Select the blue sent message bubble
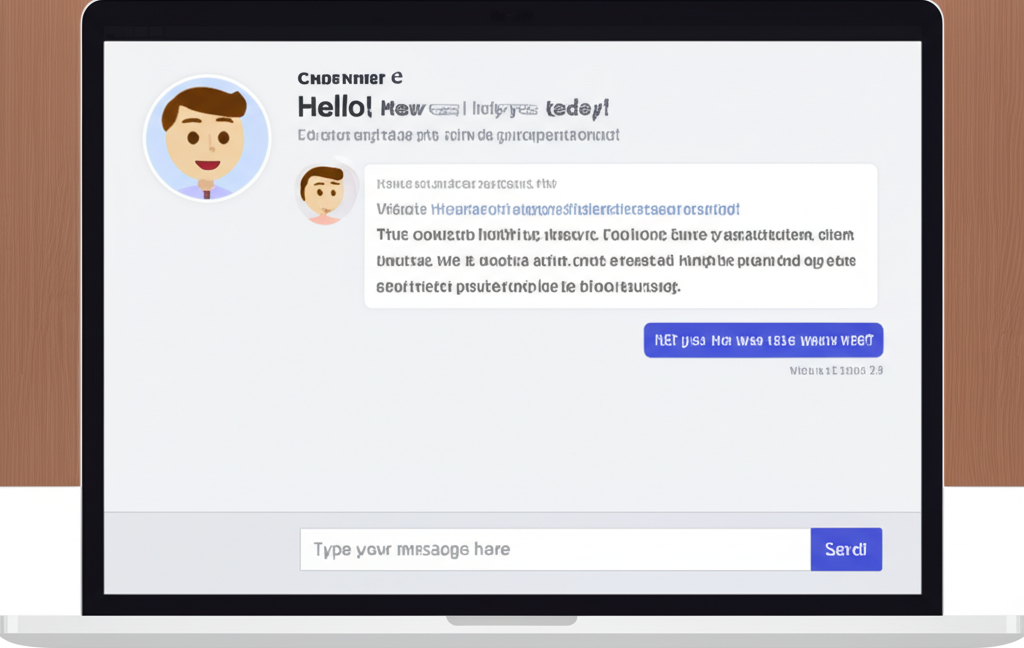 763,340
